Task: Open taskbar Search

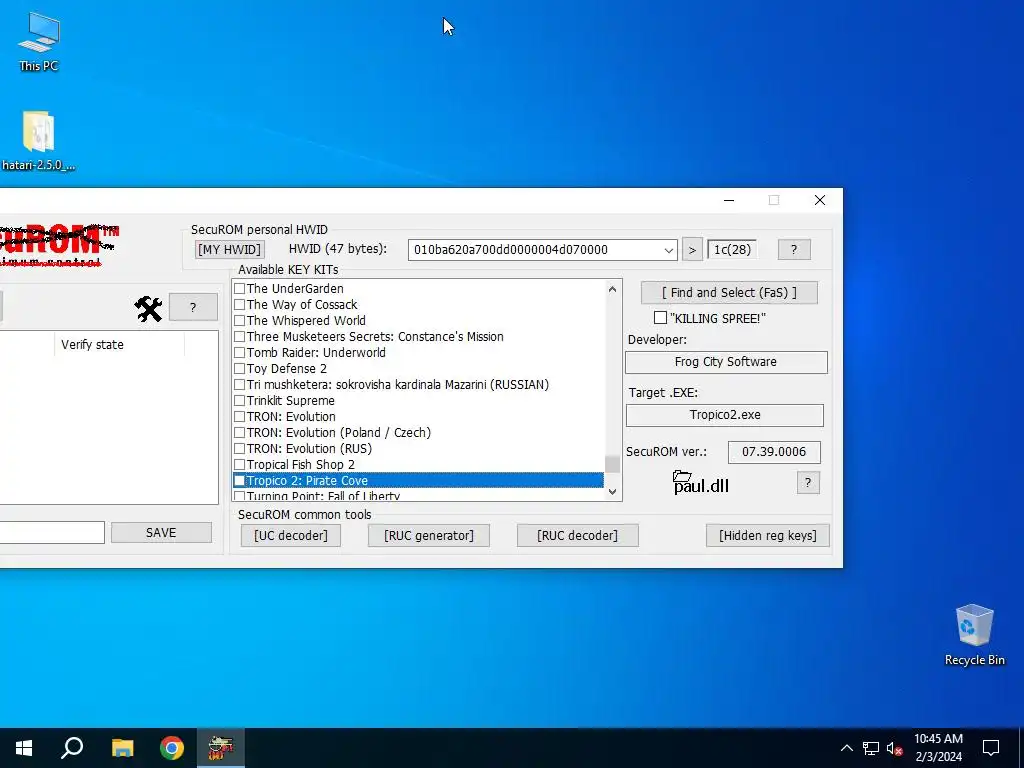Action: click(x=72, y=748)
